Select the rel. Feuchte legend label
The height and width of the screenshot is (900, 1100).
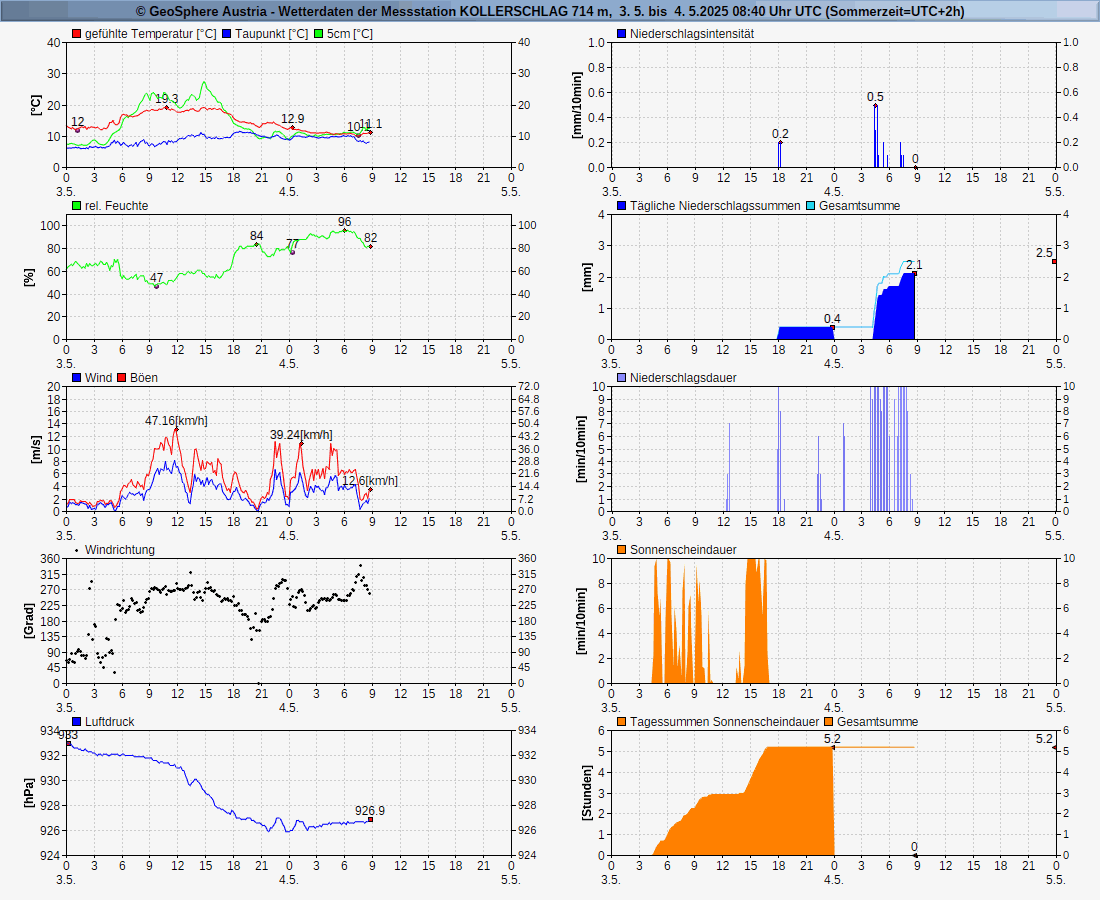[116, 206]
